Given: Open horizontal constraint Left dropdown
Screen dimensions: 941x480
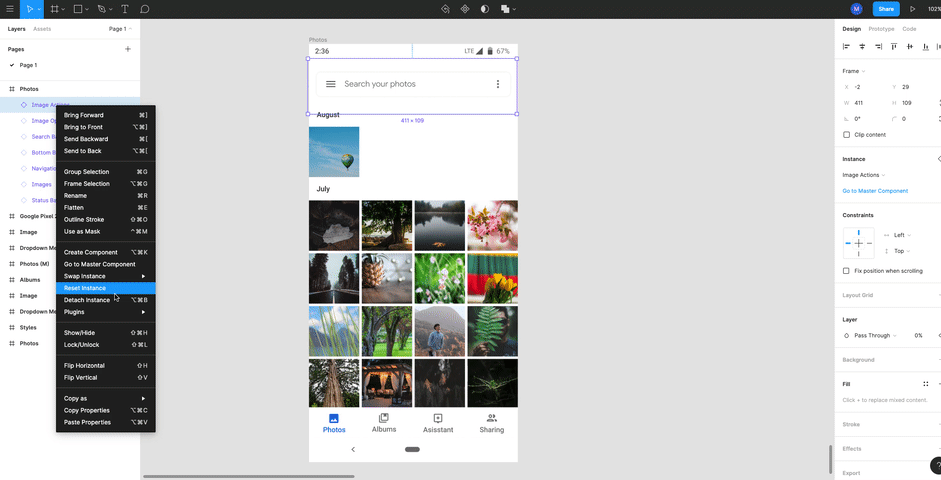Looking at the screenshot, I should 902,235.
